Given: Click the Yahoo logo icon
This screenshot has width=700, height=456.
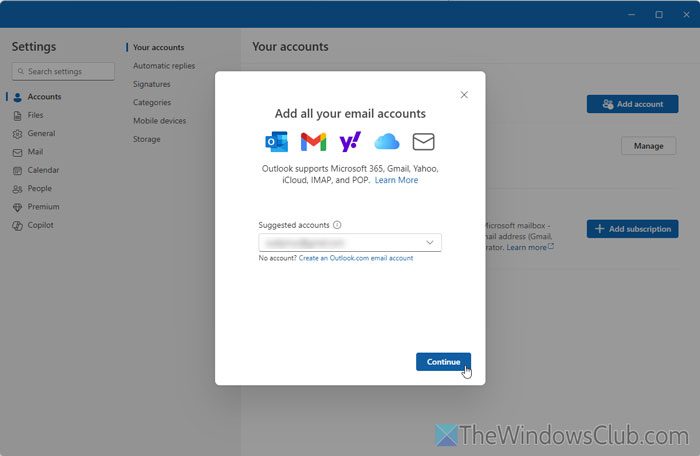Looking at the screenshot, I should coord(350,142).
